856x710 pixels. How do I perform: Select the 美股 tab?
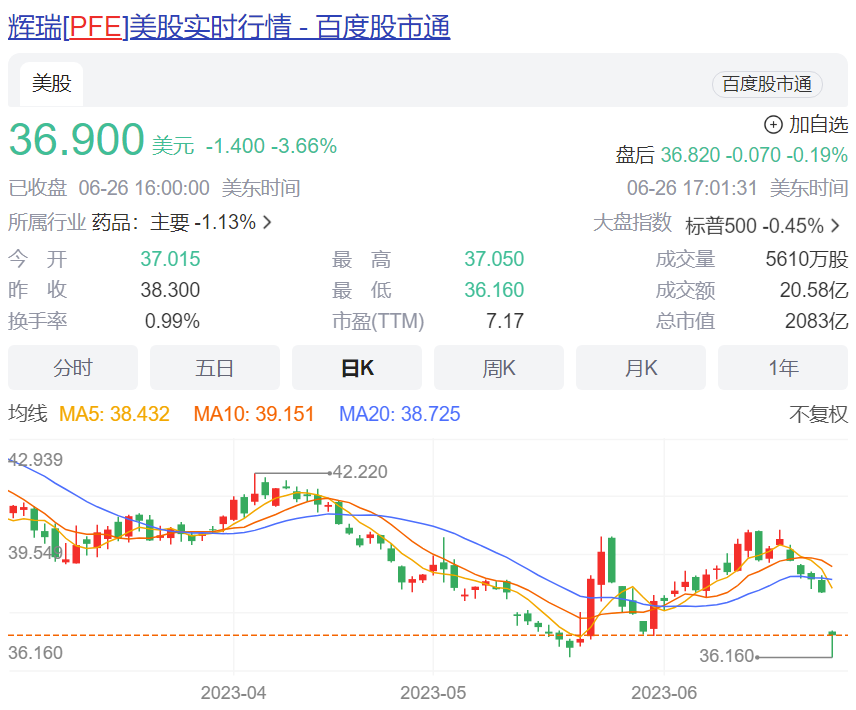click(51, 84)
